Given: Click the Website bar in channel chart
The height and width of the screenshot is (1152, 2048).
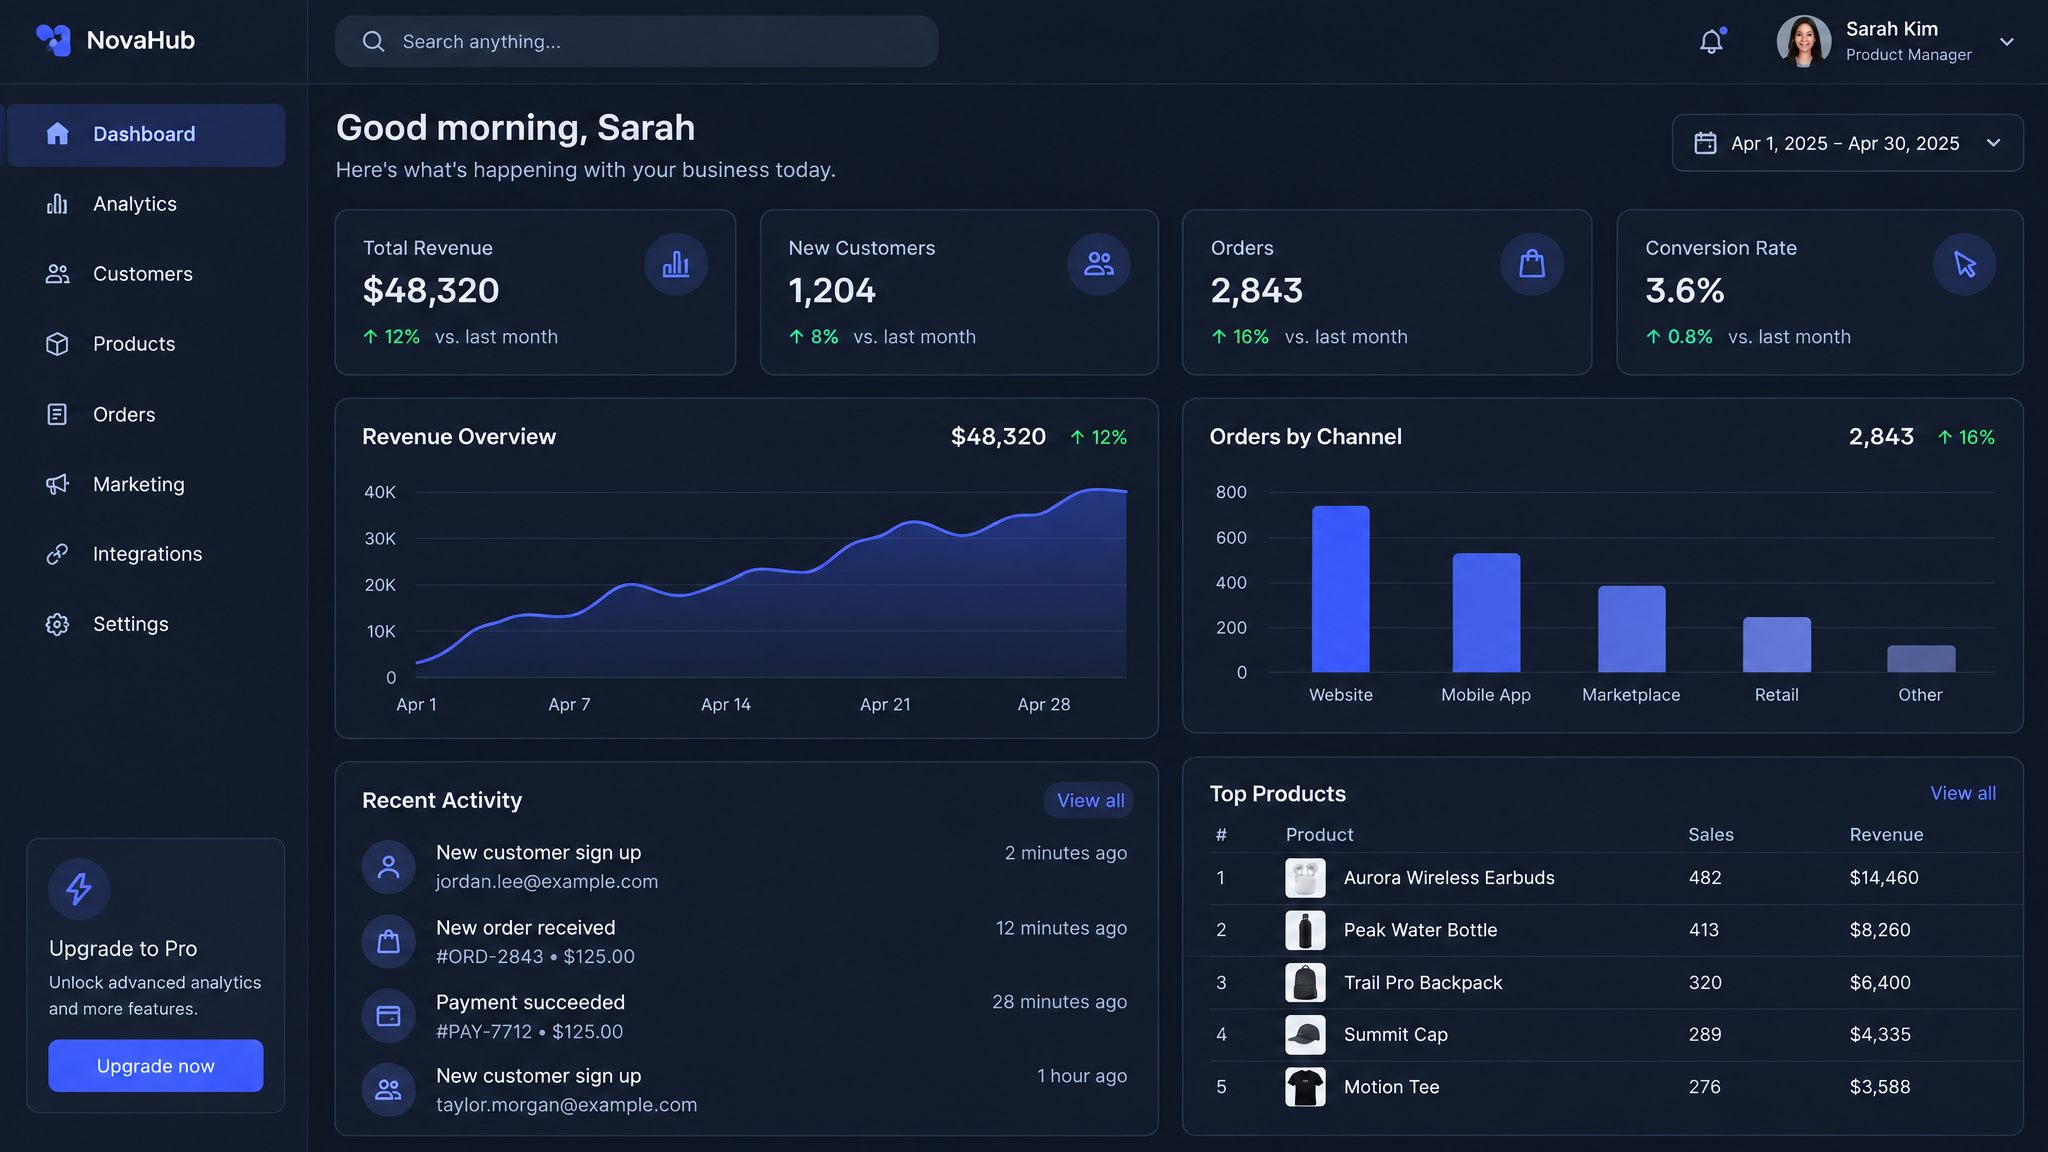Looking at the screenshot, I should click(x=1341, y=589).
